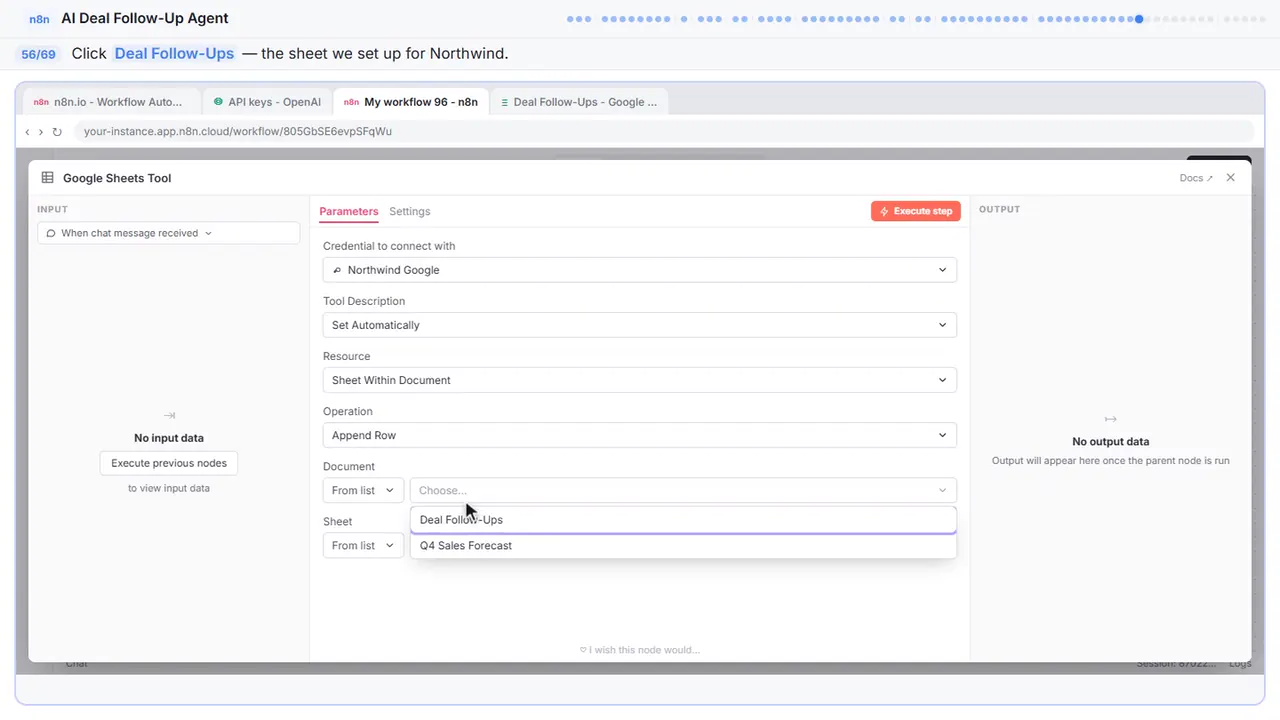Viewport: 1280px width, 720px height.
Task: Click the favicon on the API keys - OpenAI tab
Action: pyautogui.click(x=218, y=102)
